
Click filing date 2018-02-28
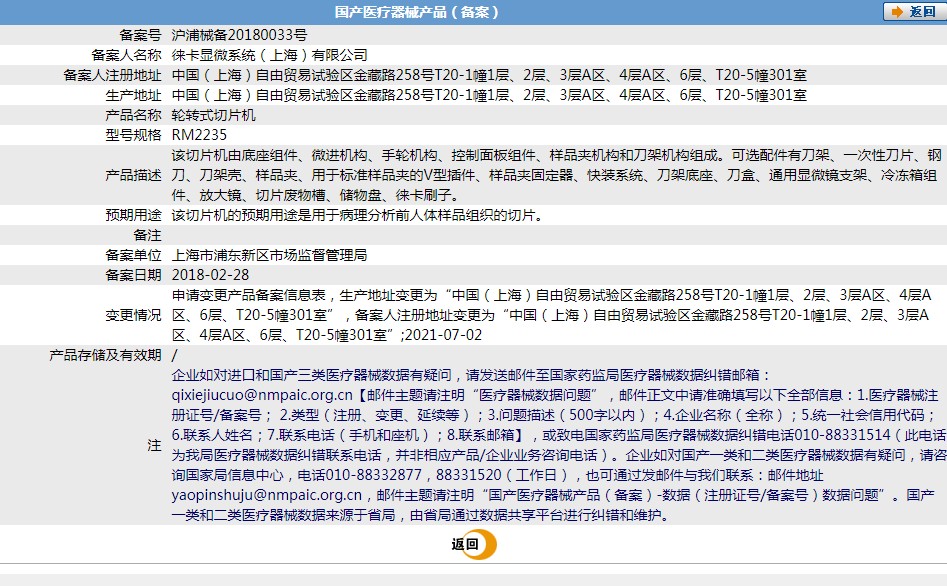(x=210, y=275)
